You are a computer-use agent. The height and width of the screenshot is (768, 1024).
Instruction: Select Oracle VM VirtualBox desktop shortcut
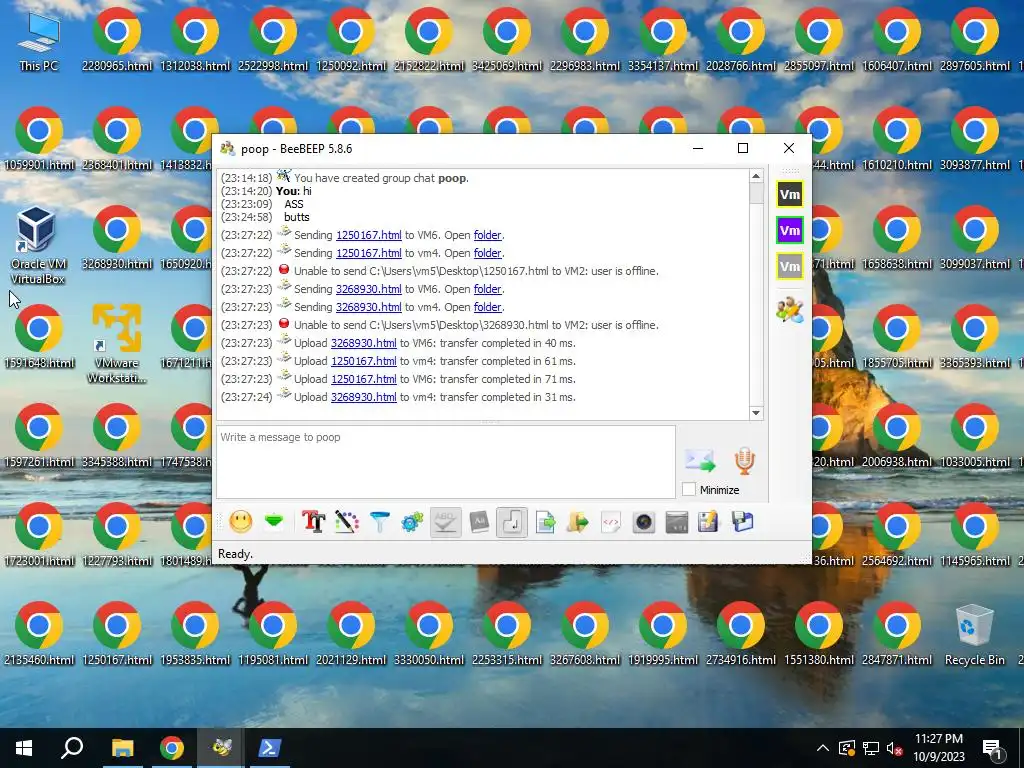point(38,246)
